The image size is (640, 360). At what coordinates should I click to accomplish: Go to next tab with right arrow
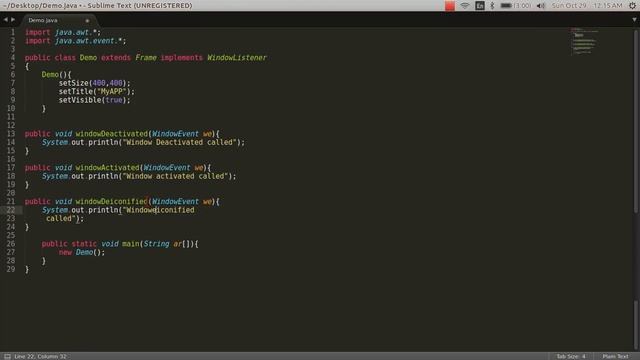13,20
